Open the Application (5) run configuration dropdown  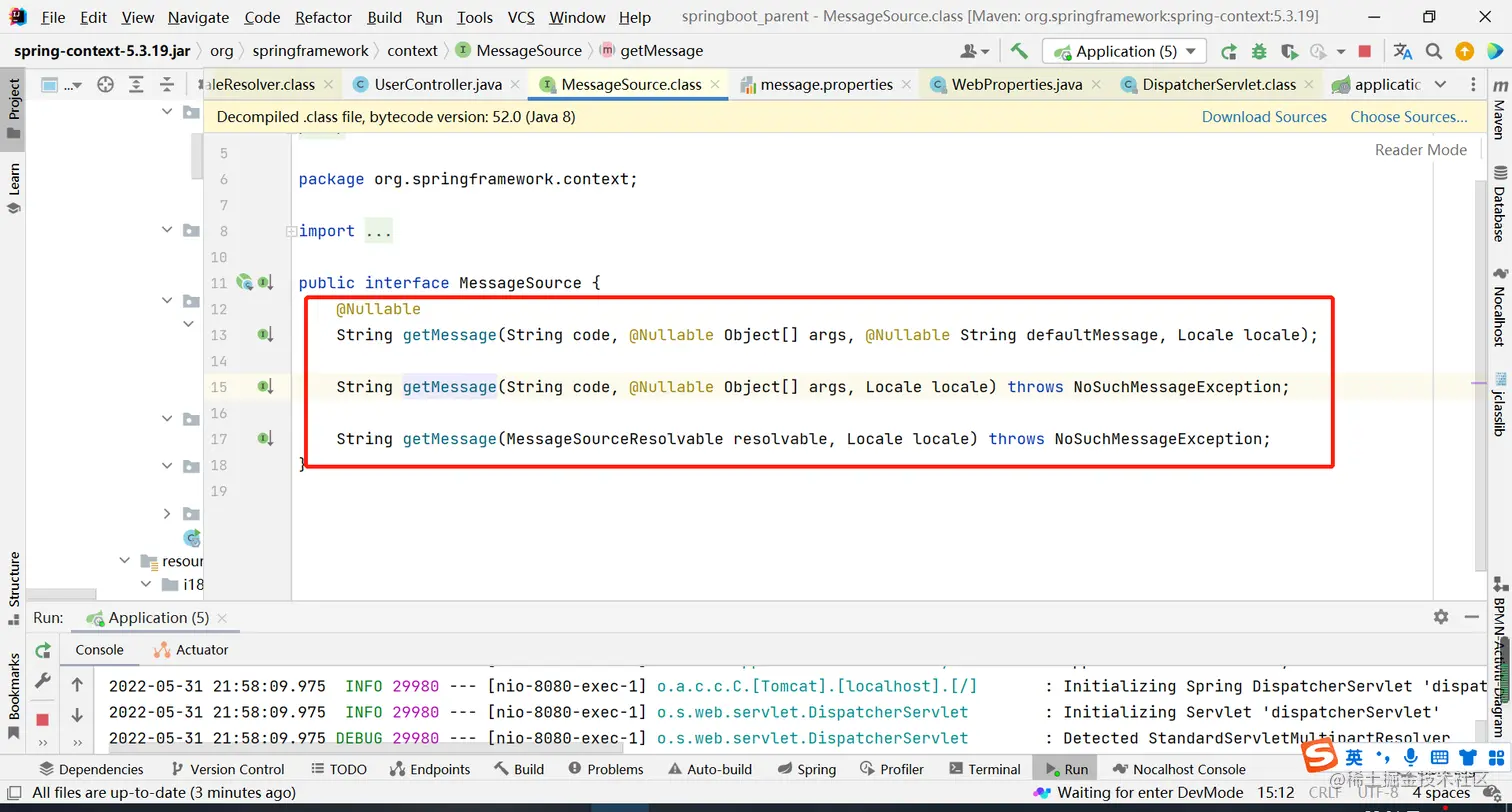(1124, 51)
